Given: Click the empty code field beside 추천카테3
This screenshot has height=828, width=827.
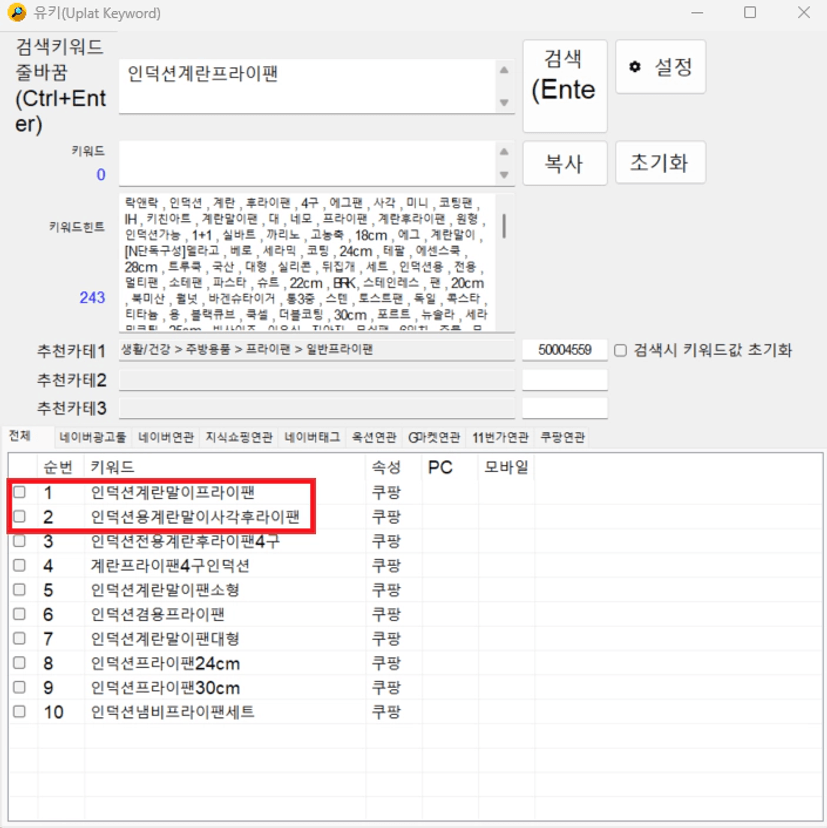Looking at the screenshot, I should point(565,408).
